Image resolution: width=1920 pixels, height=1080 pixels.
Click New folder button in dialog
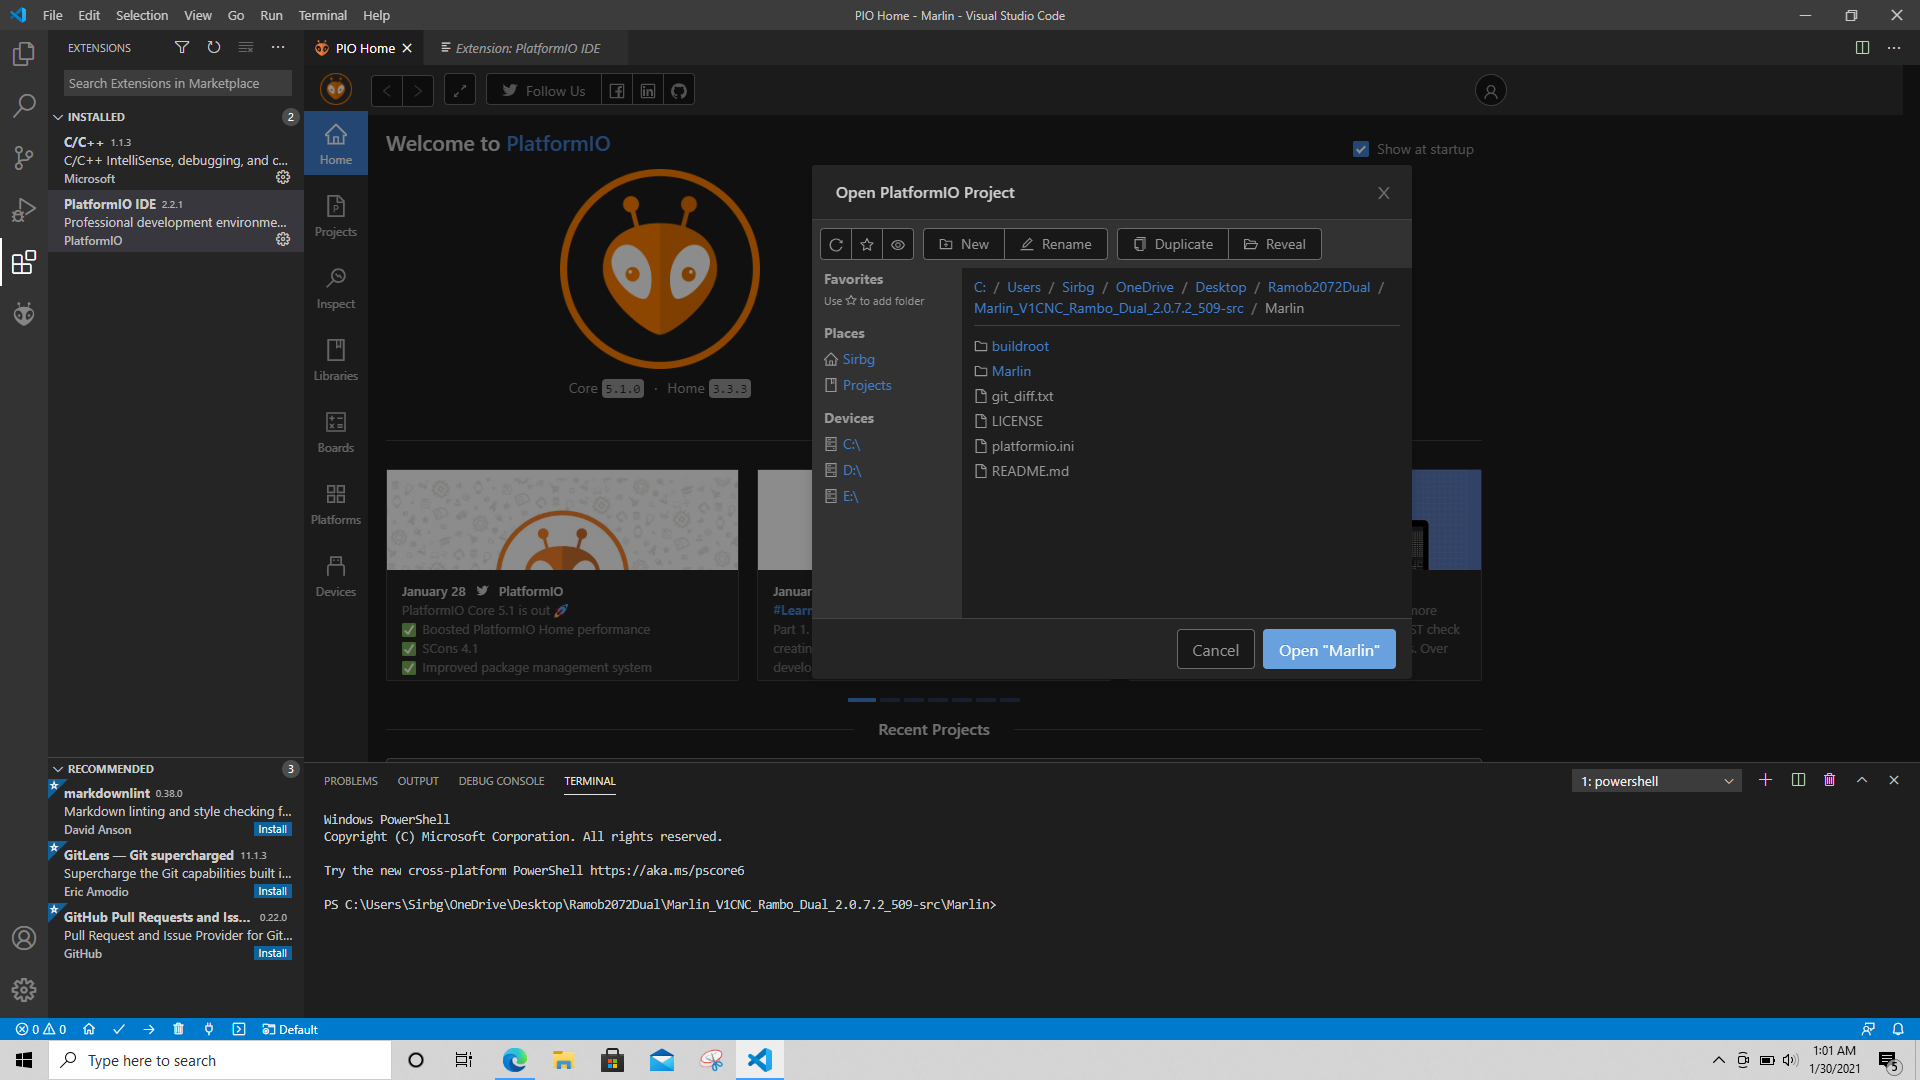pos(964,244)
